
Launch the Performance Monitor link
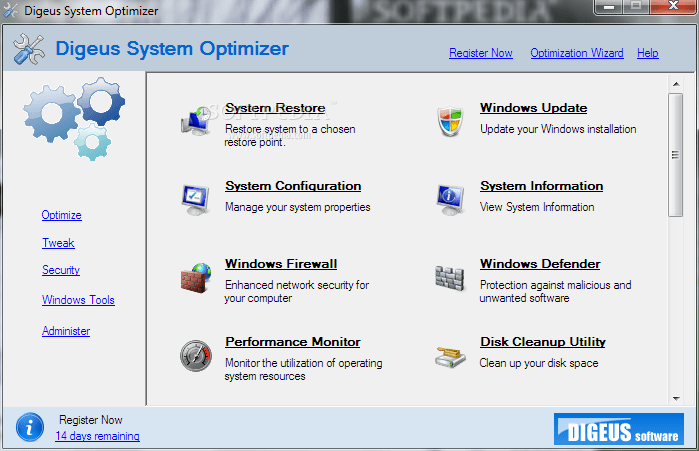(293, 342)
